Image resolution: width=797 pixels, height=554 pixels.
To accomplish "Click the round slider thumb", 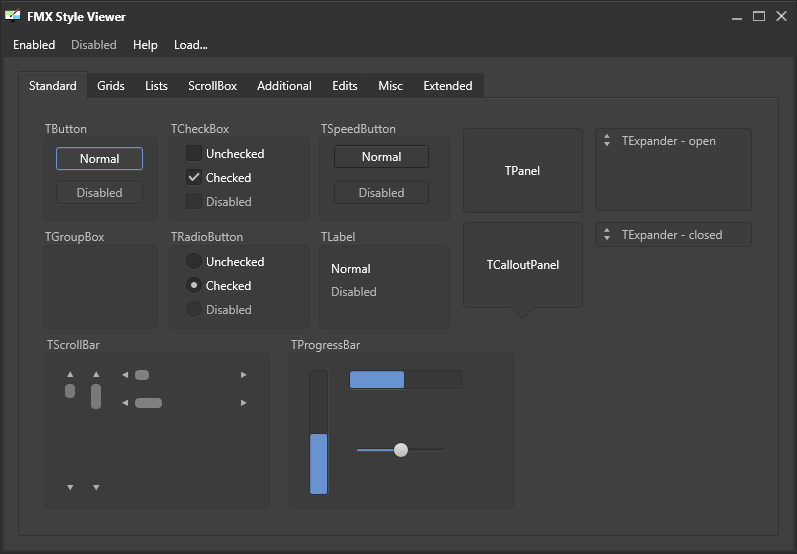I will [401, 450].
